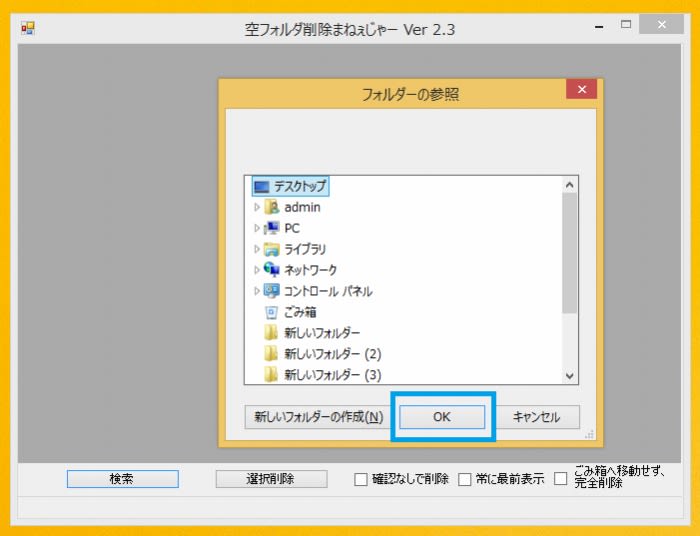The image size is (700, 536).
Task: Click the Libraries (ライブラリ) icon
Action: click(271, 249)
